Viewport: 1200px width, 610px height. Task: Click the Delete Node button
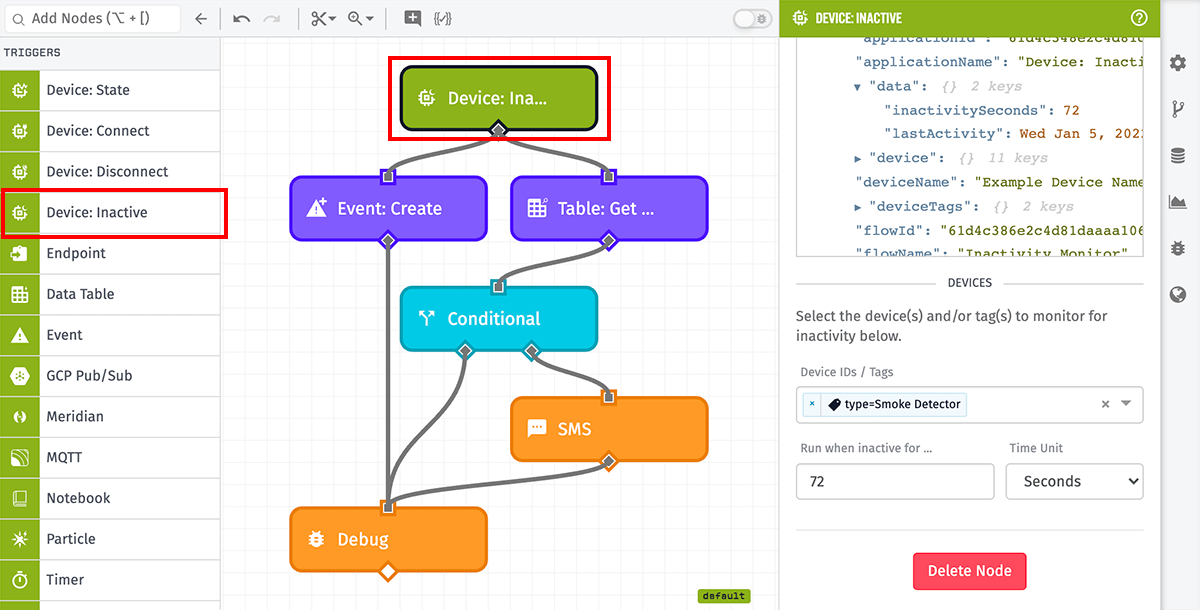pyautogui.click(x=969, y=571)
